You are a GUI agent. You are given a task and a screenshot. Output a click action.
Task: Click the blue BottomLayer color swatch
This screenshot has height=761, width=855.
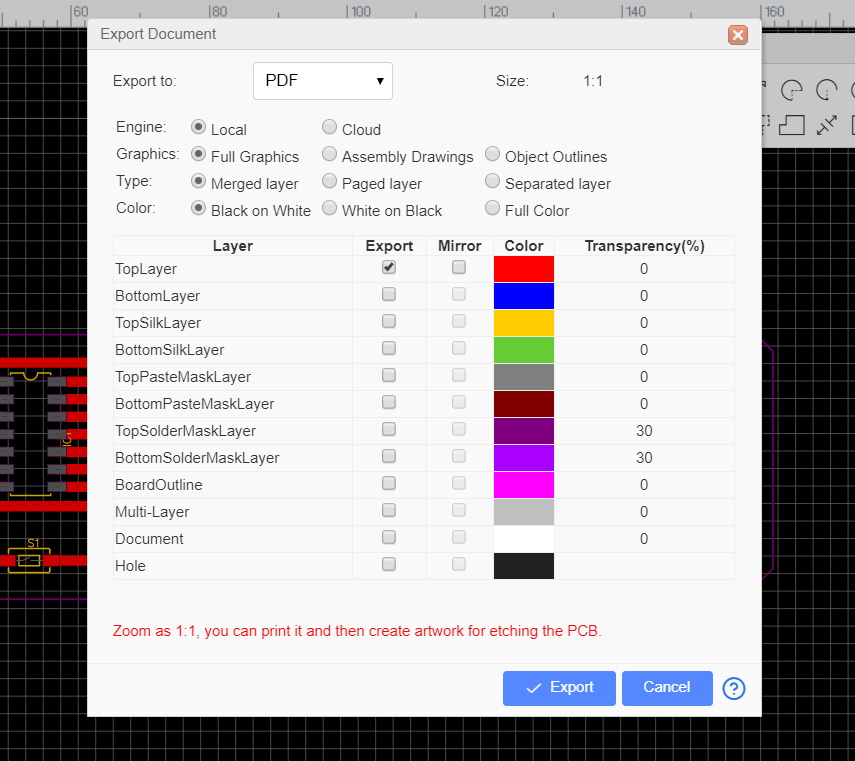tap(524, 296)
